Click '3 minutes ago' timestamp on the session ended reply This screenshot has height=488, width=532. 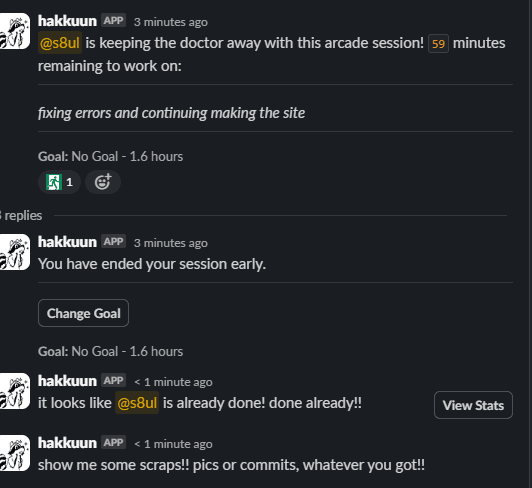coord(171,243)
